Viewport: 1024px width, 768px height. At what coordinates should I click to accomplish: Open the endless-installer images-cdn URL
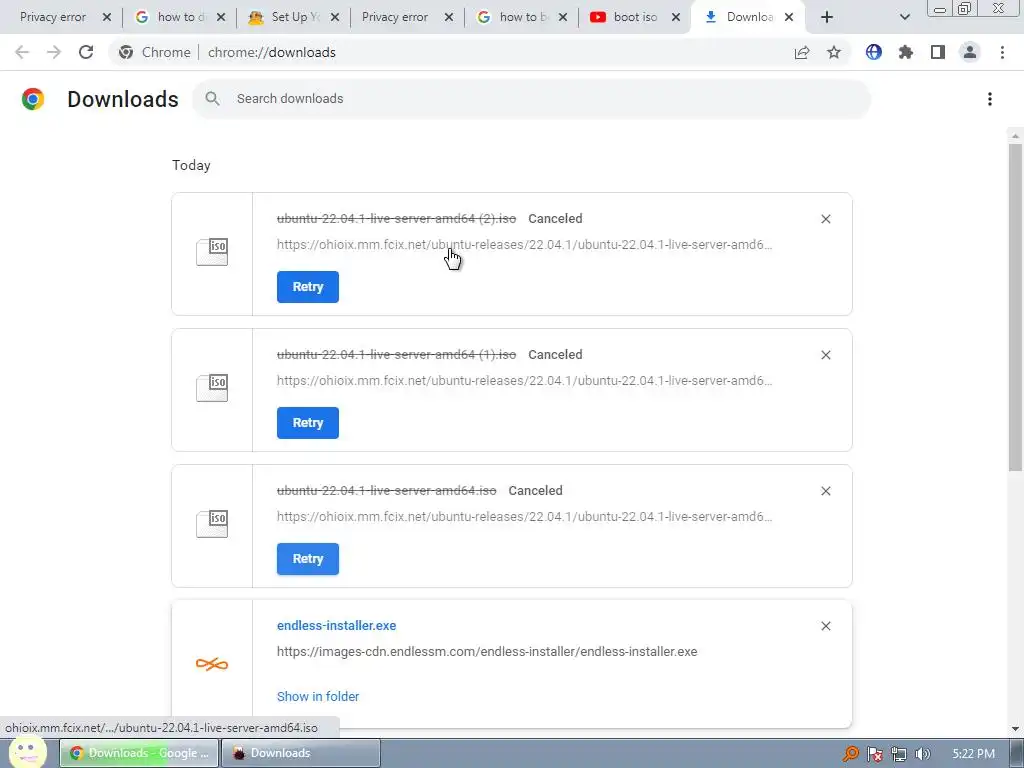tap(487, 652)
